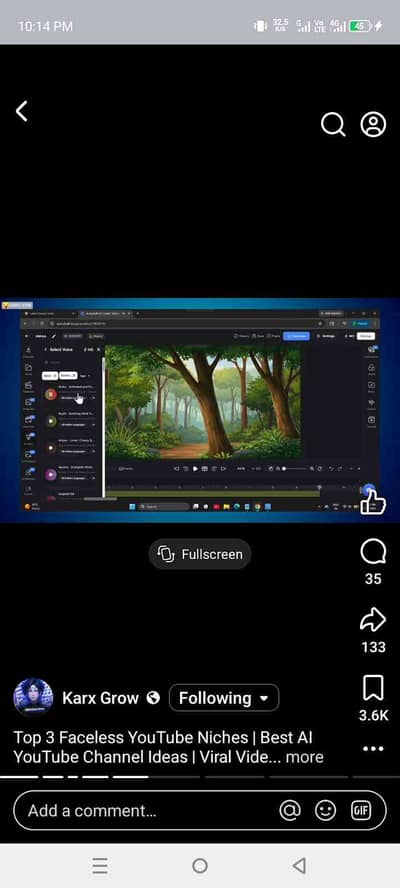Open the three-dot more options menu
This screenshot has height=888, width=400.
click(x=373, y=749)
